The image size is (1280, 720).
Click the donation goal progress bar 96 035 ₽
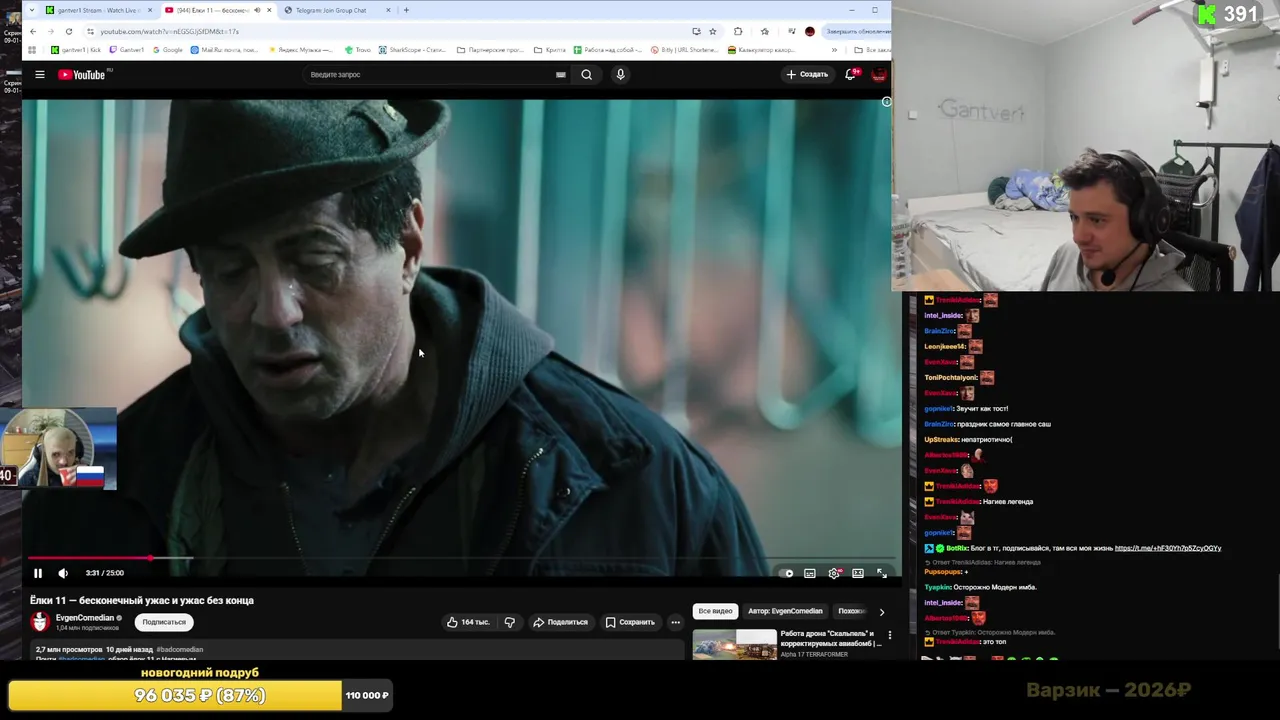coord(199,695)
